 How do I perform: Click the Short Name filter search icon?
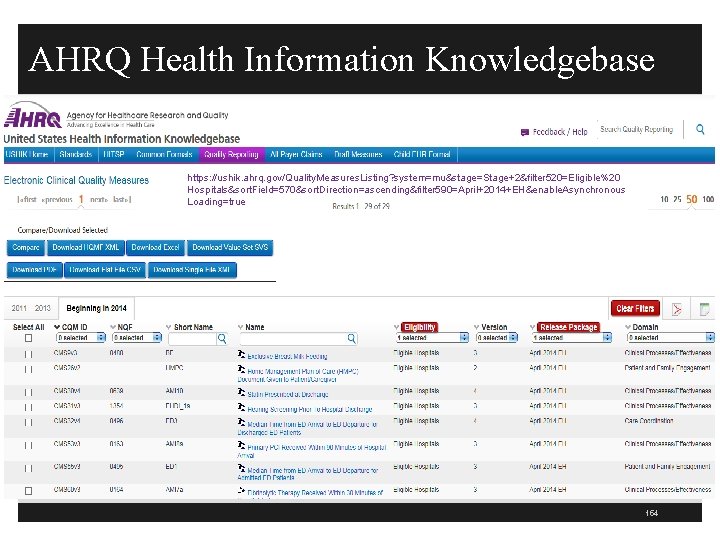click(222, 338)
